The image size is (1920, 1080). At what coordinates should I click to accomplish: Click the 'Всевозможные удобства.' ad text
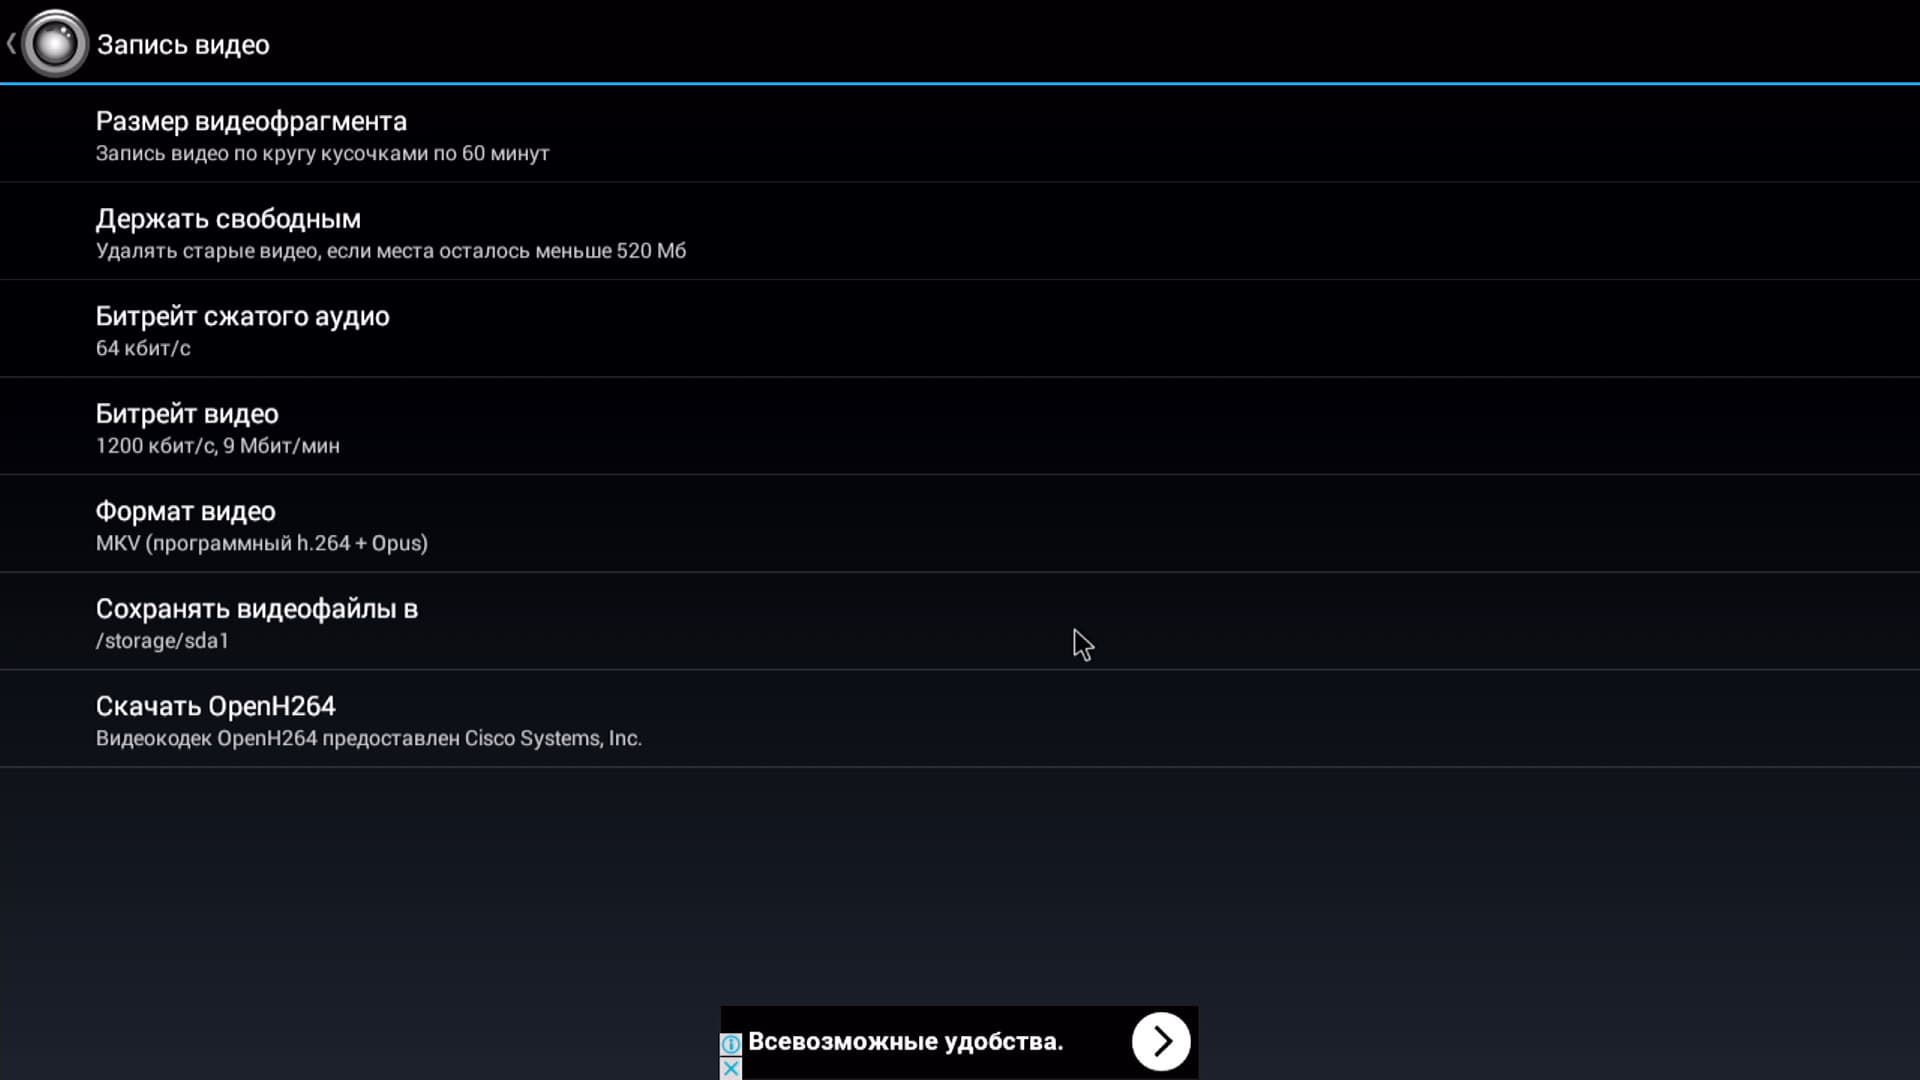click(905, 1041)
